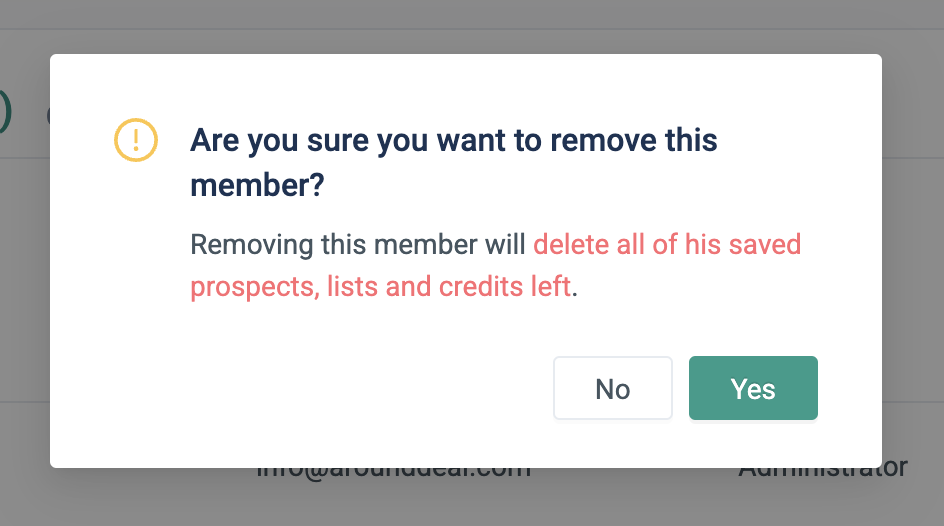
Task: Click the 'Removing this member will' text
Action: pyautogui.click(x=358, y=244)
